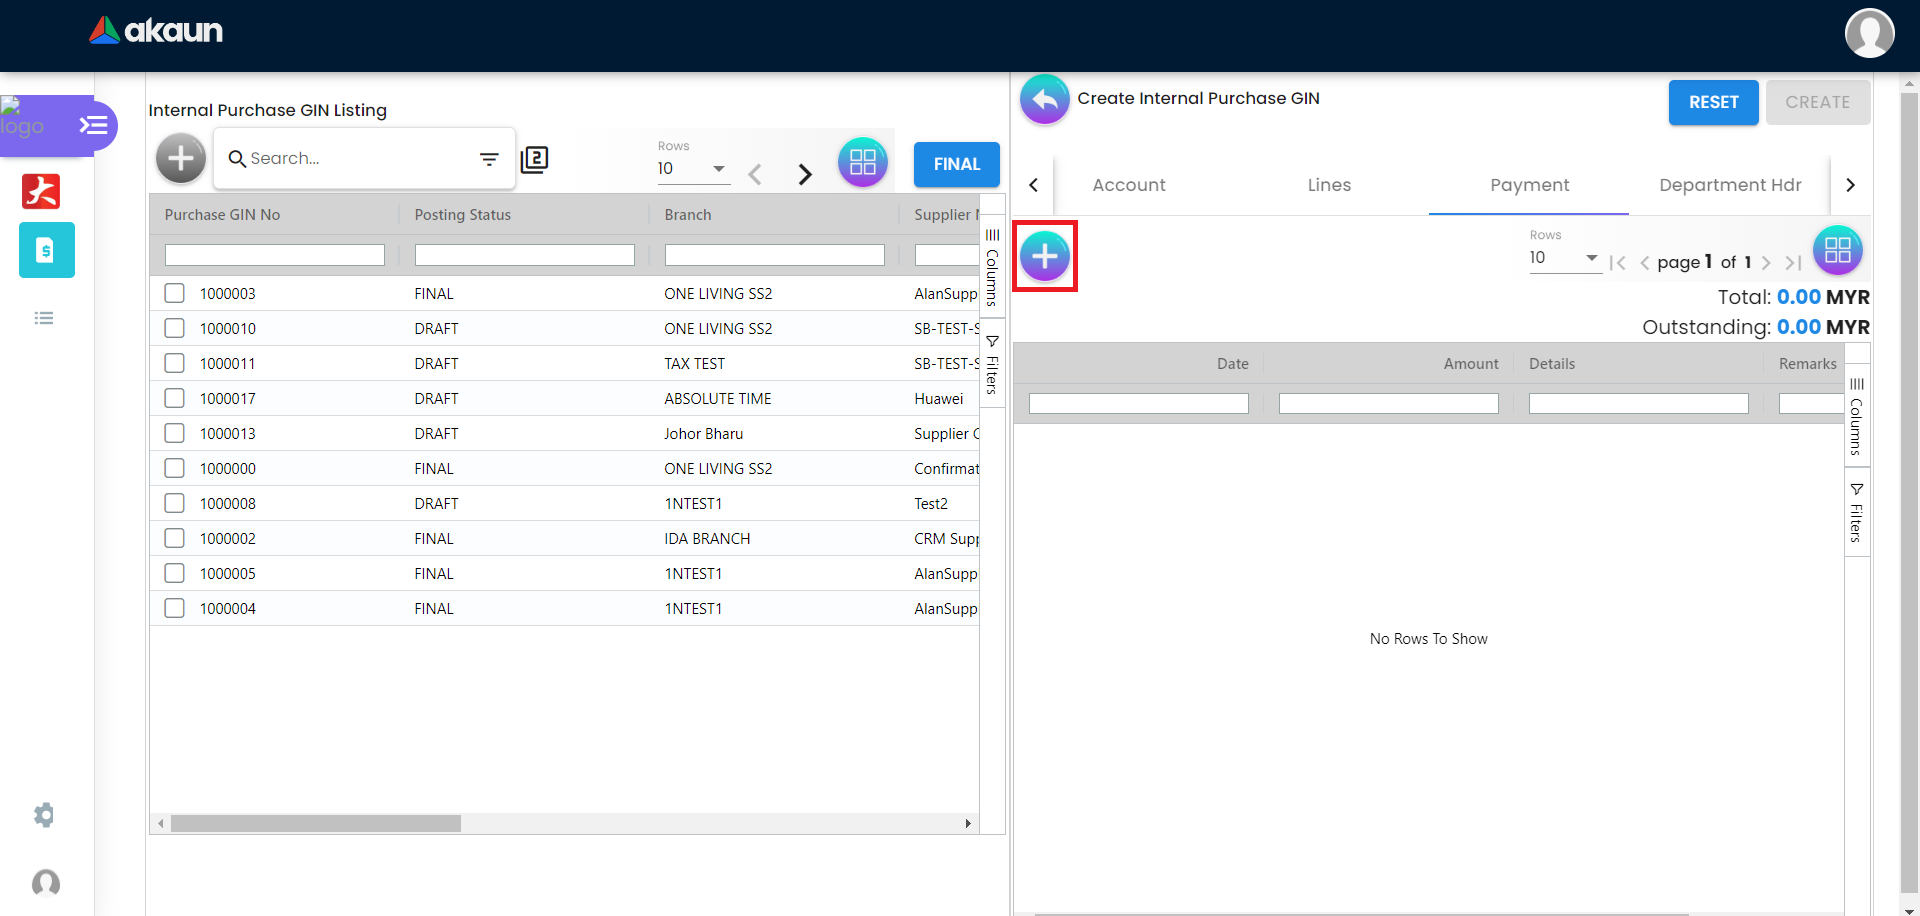Expand the Columns side panel in listing
1920x916 pixels.
[992, 267]
